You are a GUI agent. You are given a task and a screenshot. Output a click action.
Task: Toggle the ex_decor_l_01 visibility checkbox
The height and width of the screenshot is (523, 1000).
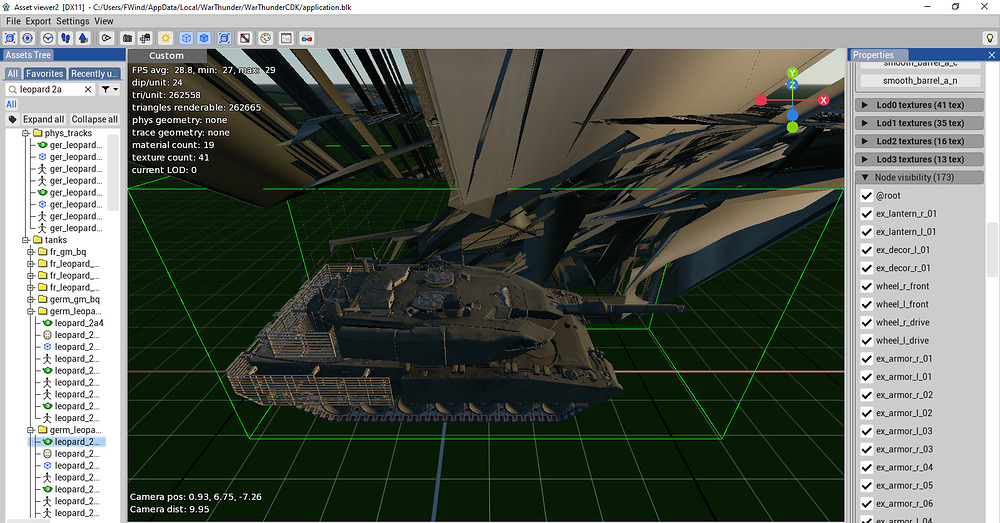867,250
